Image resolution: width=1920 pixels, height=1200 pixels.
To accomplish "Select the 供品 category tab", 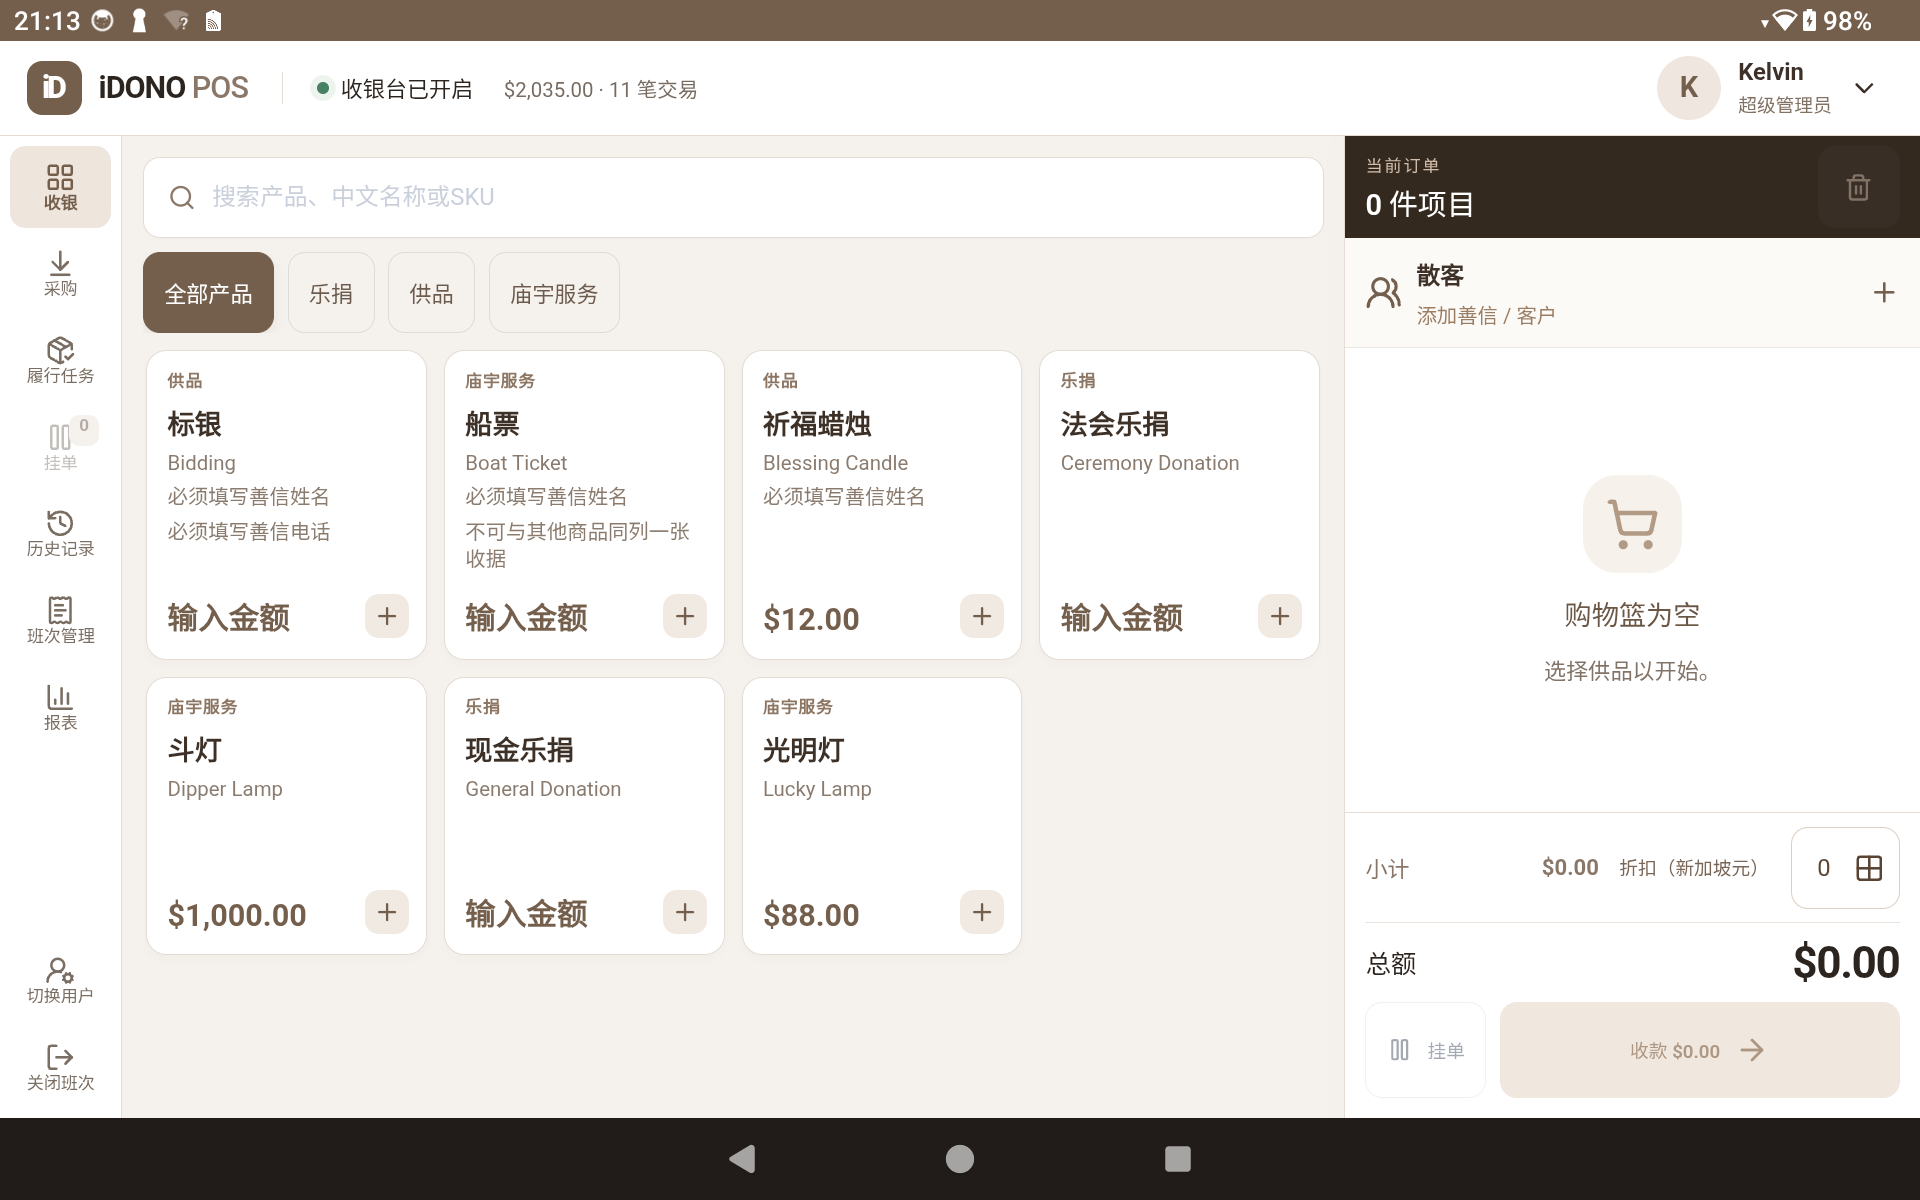I will click(x=431, y=293).
